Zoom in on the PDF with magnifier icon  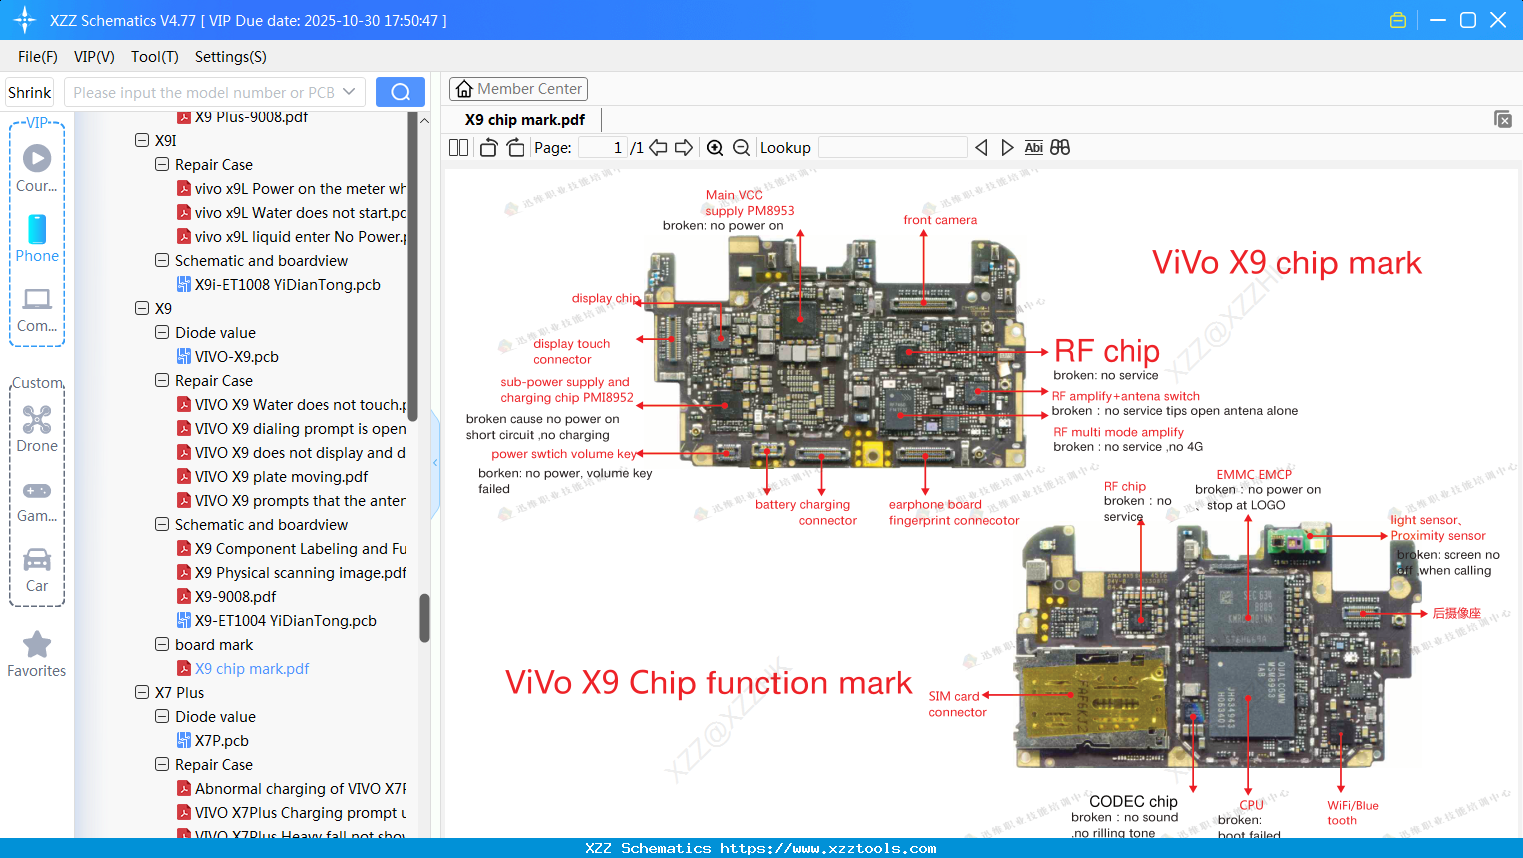point(715,147)
